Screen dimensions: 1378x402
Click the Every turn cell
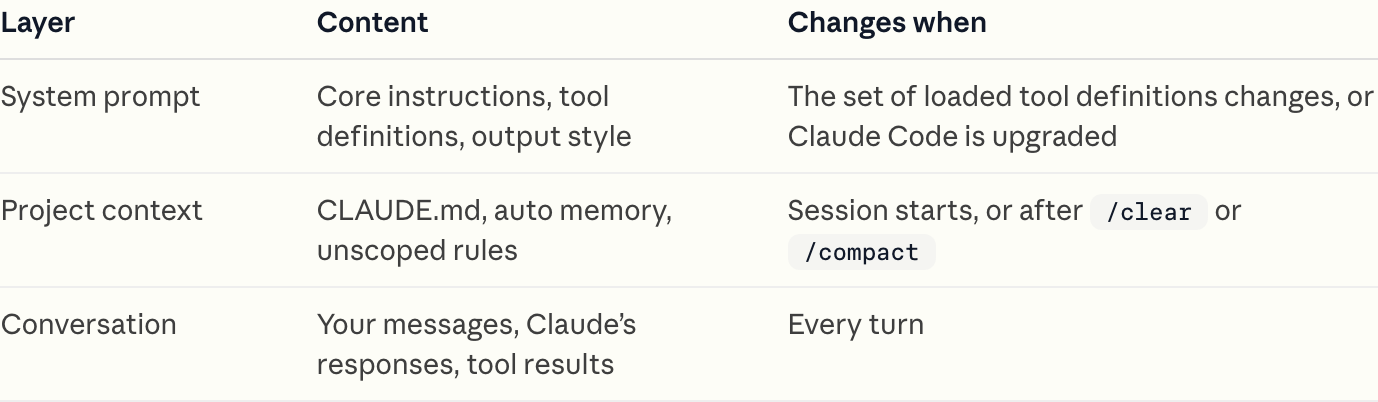(856, 325)
